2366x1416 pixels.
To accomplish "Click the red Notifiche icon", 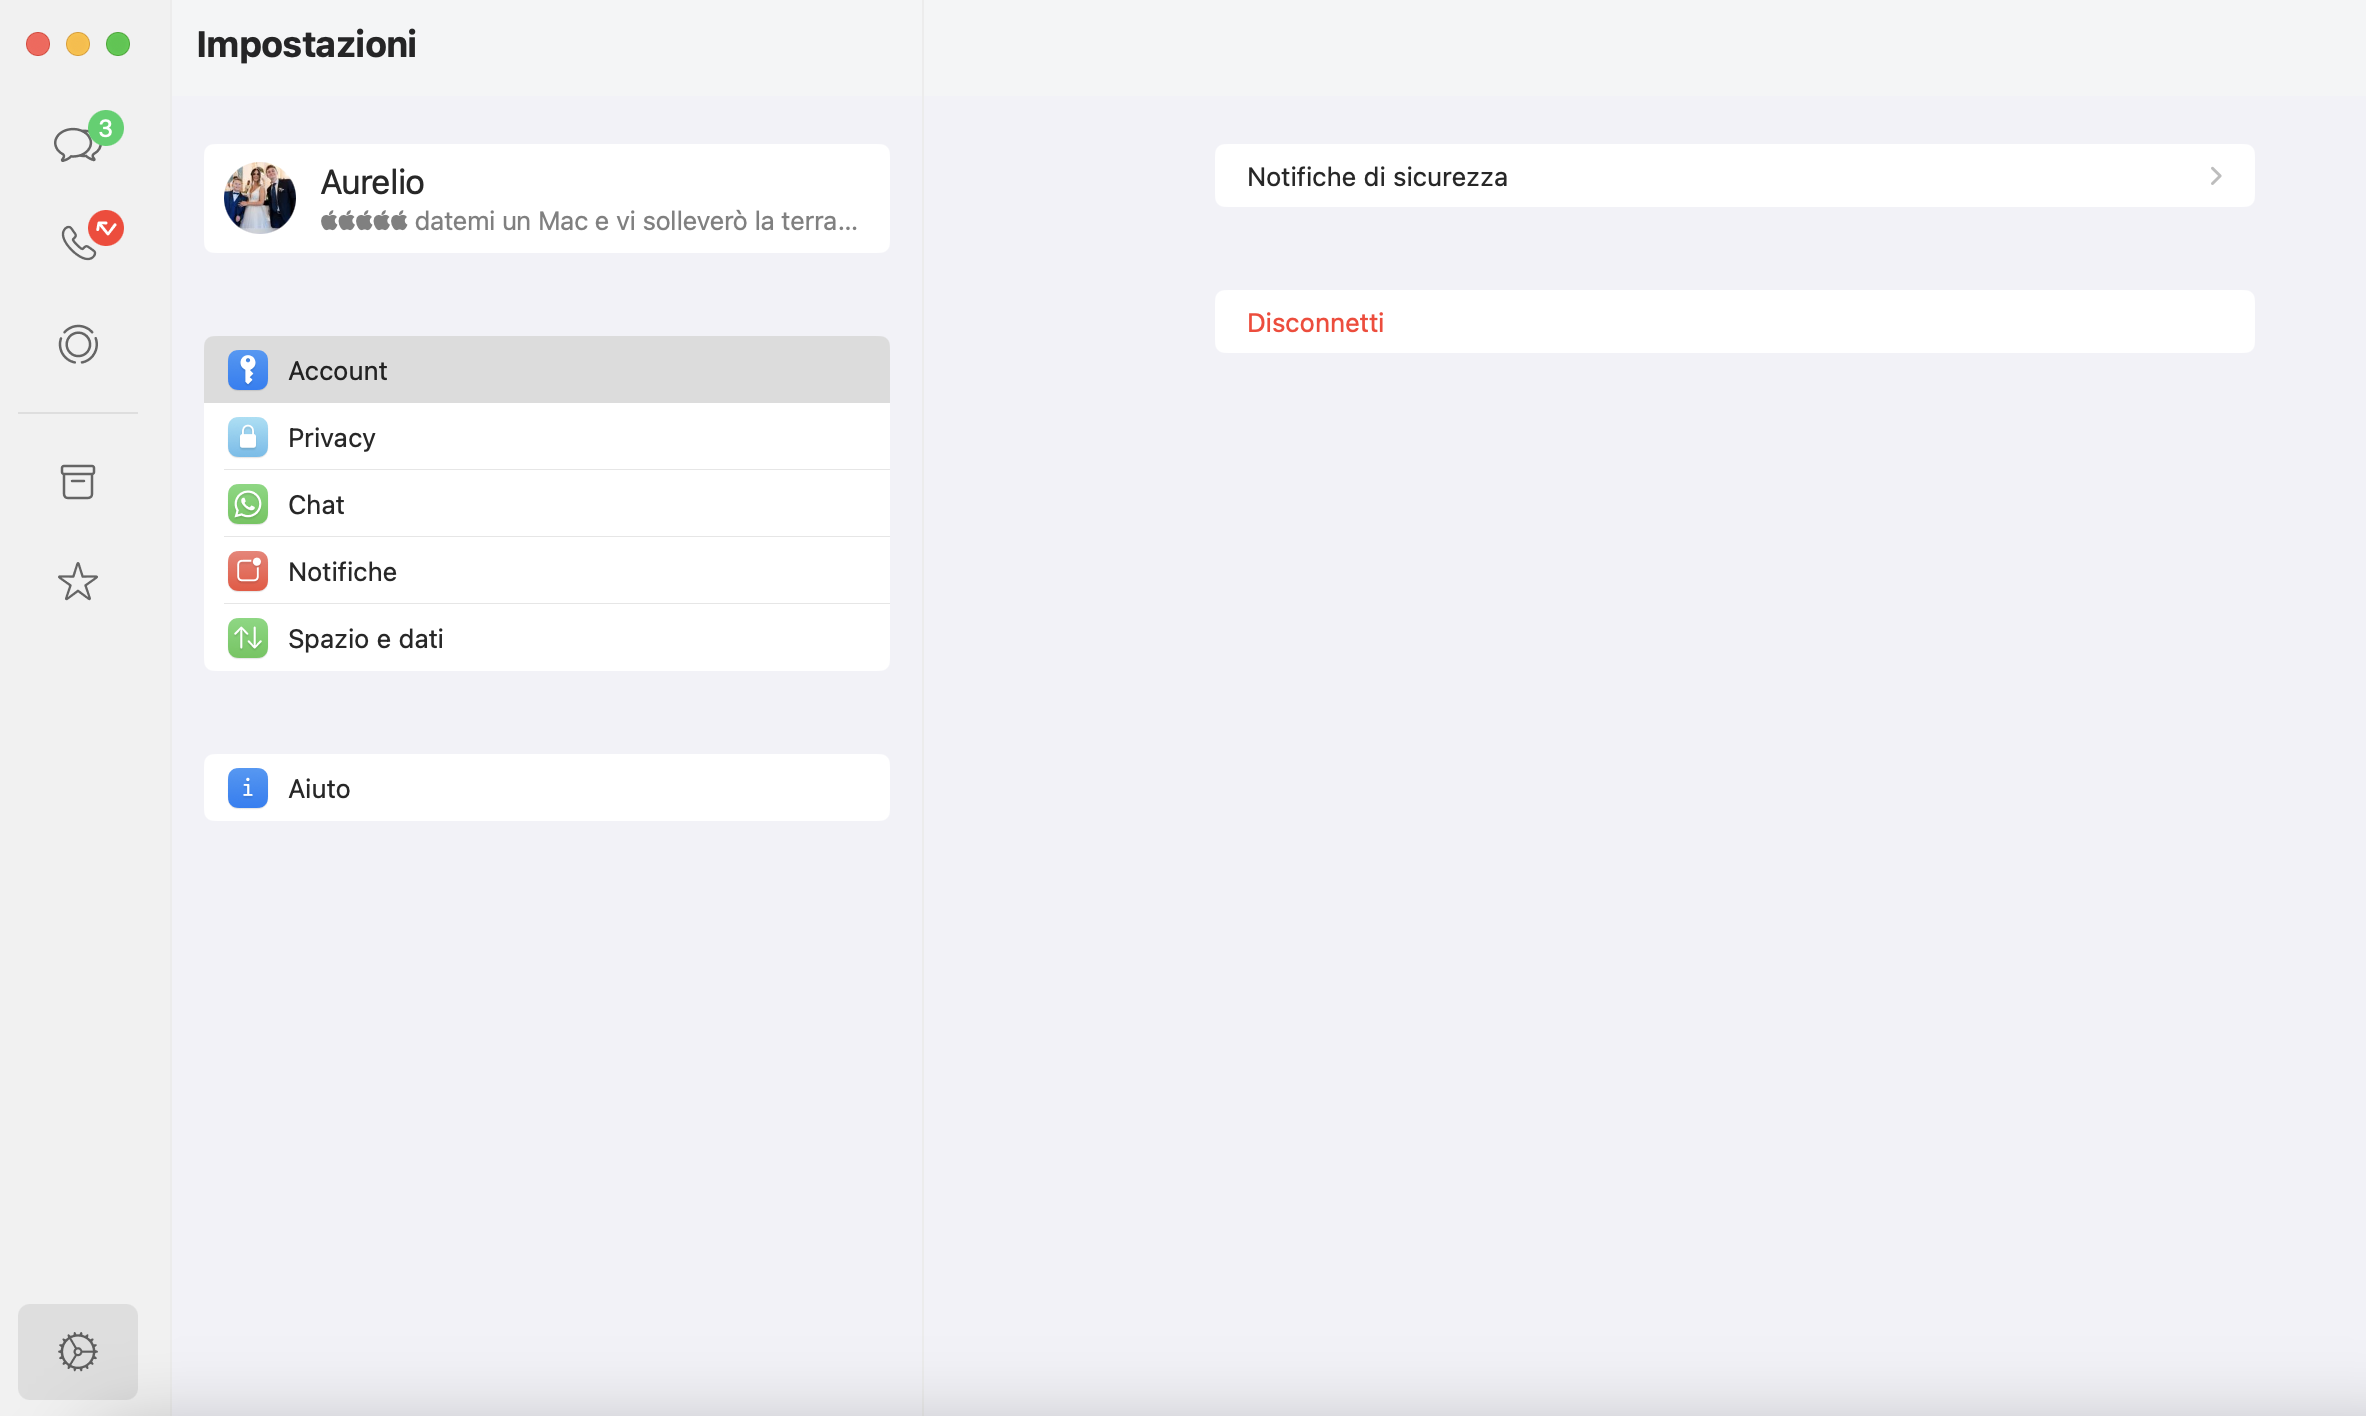I will click(x=248, y=571).
